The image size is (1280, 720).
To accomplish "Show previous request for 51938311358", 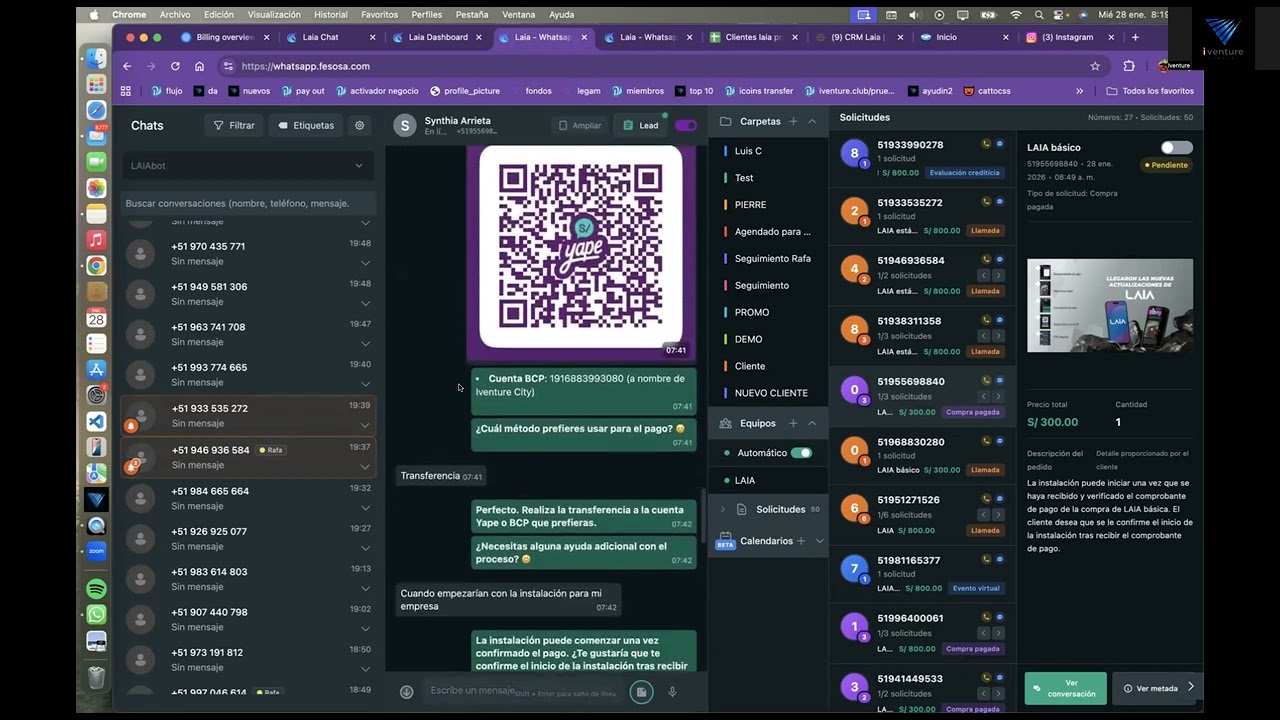I will click(x=984, y=336).
